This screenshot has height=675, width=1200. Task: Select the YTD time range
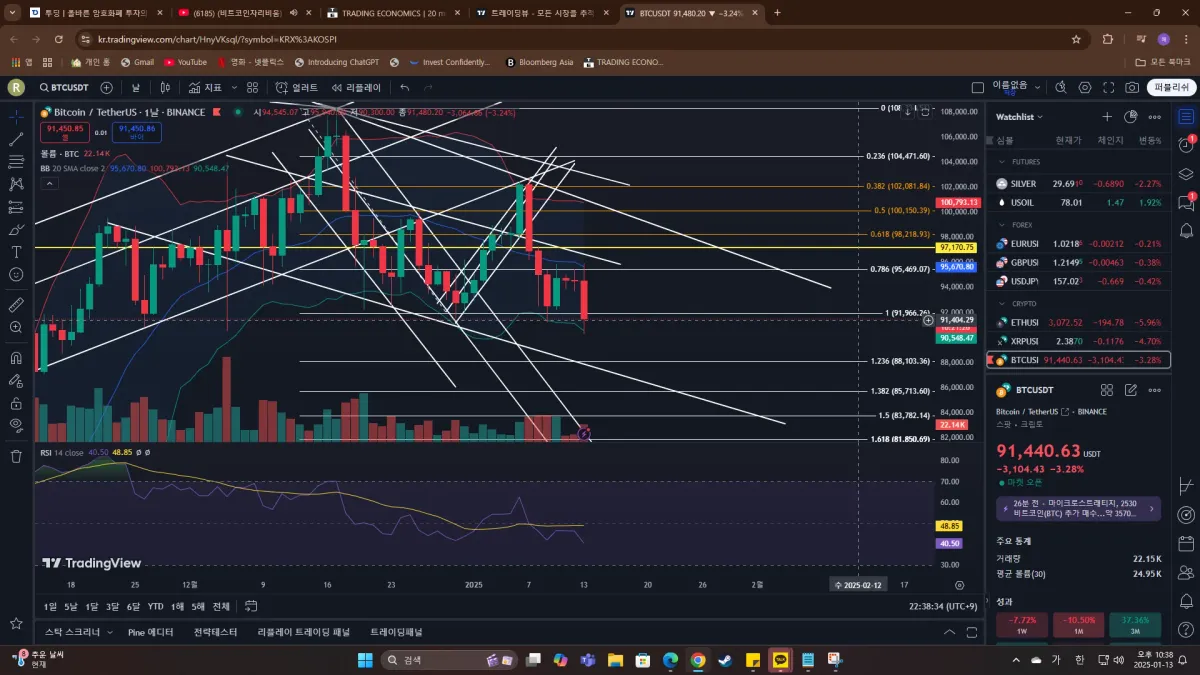(155, 606)
